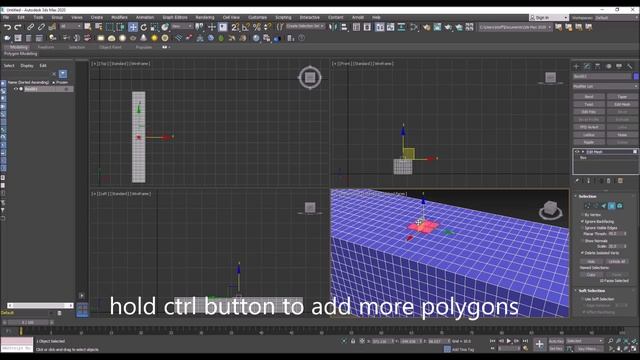Collapse the Selection rollout
Viewport: 640px width, 360px height.
[x=576, y=196]
